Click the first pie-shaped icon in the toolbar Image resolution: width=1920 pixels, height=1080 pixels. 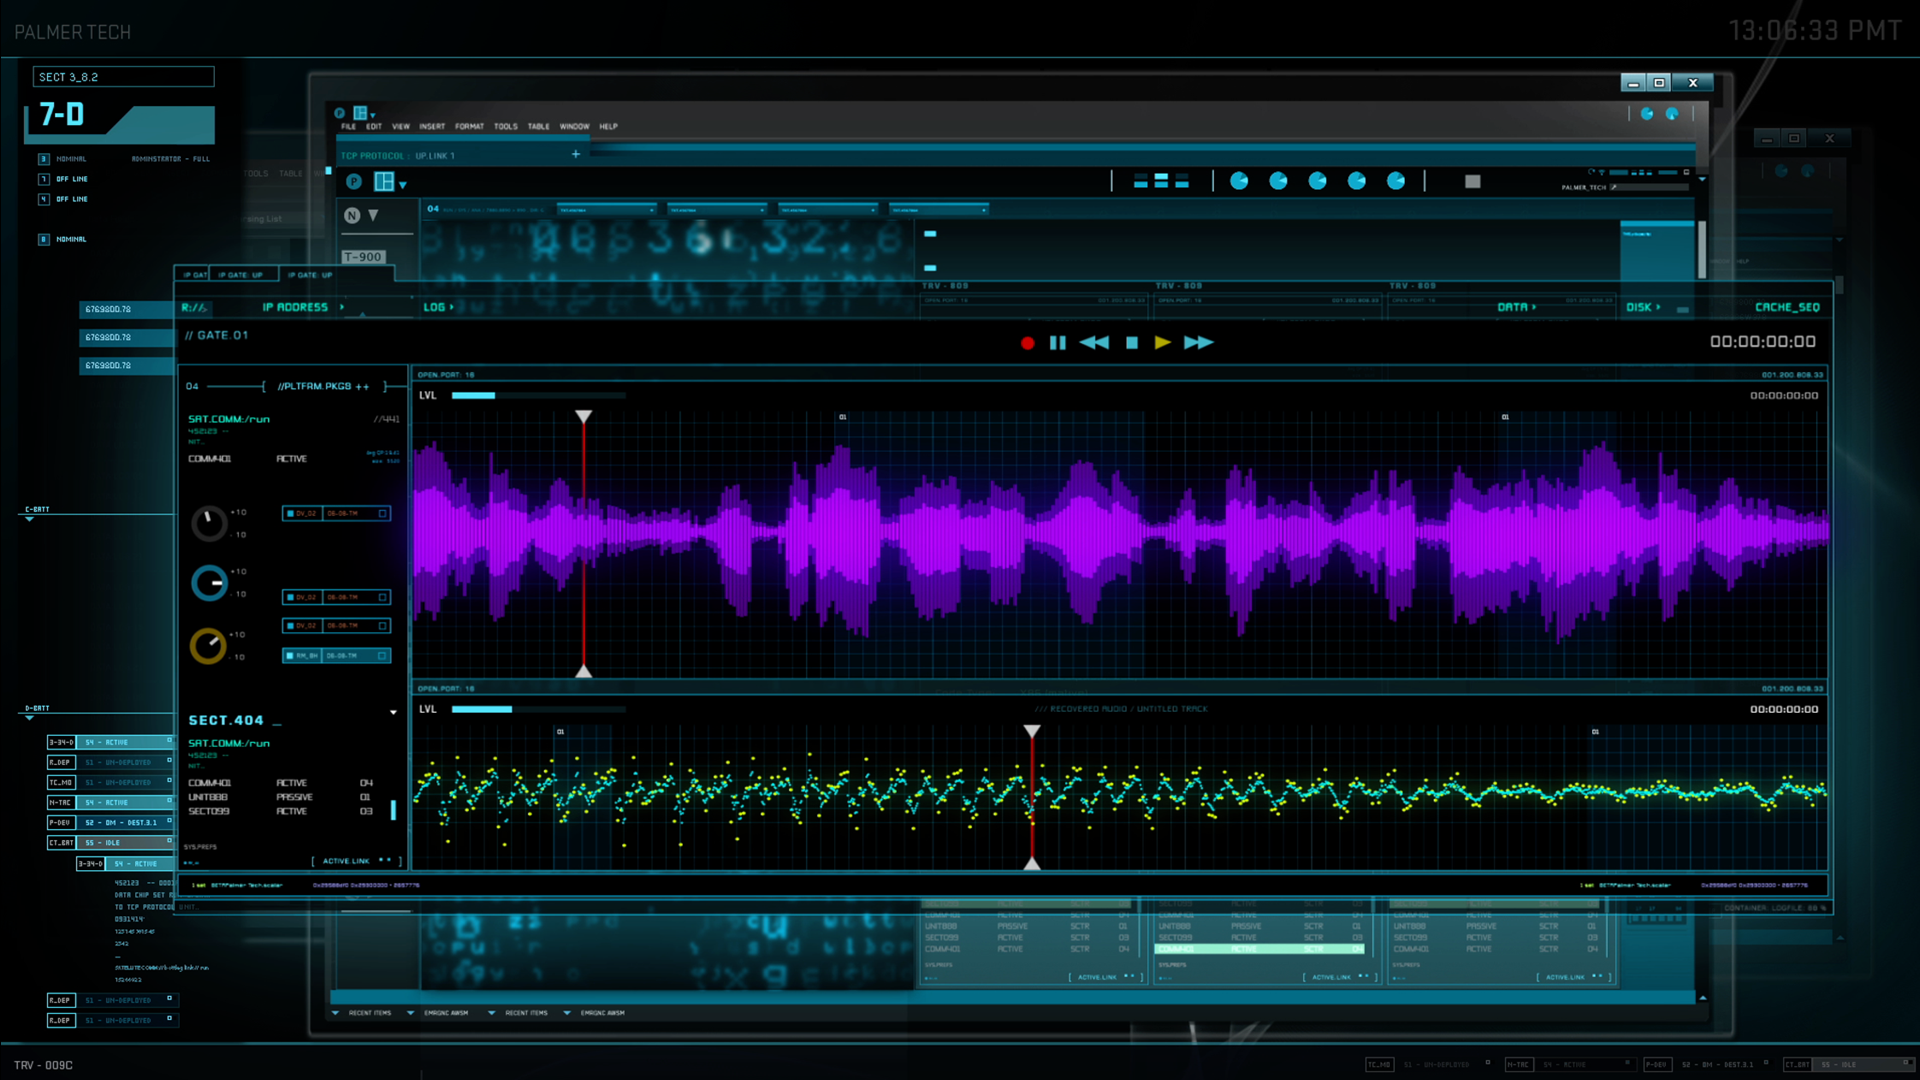click(1239, 181)
